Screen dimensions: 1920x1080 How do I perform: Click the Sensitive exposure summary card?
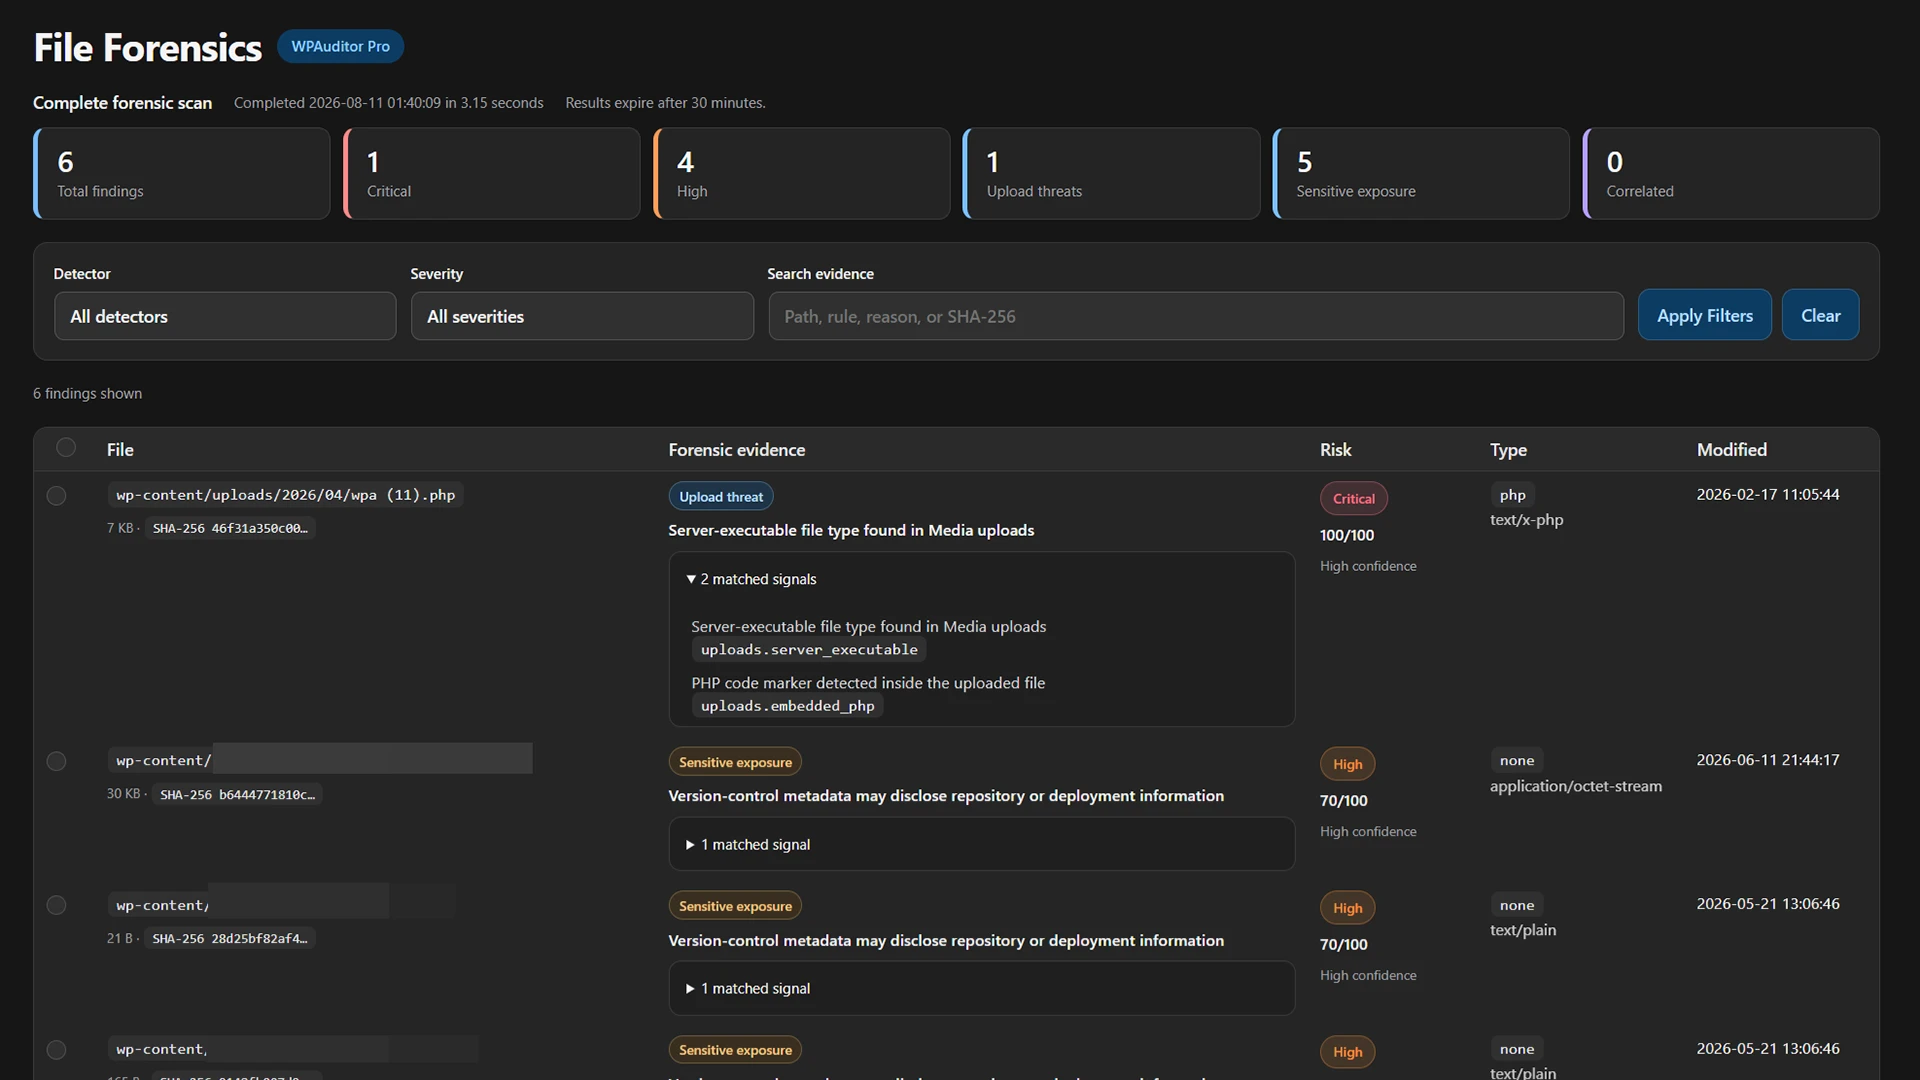[1421, 173]
